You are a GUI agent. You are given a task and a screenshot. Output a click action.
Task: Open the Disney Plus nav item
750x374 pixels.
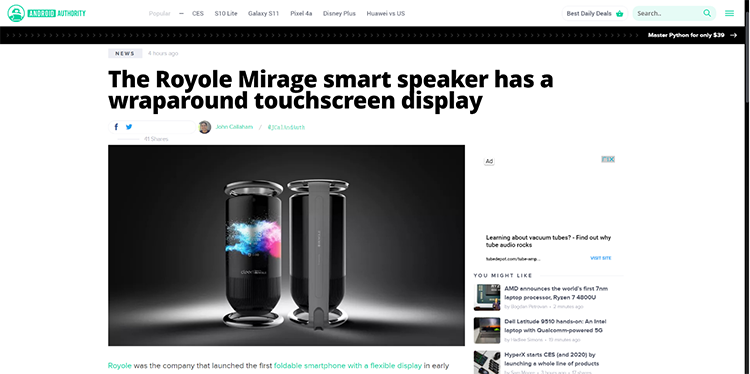[339, 13]
